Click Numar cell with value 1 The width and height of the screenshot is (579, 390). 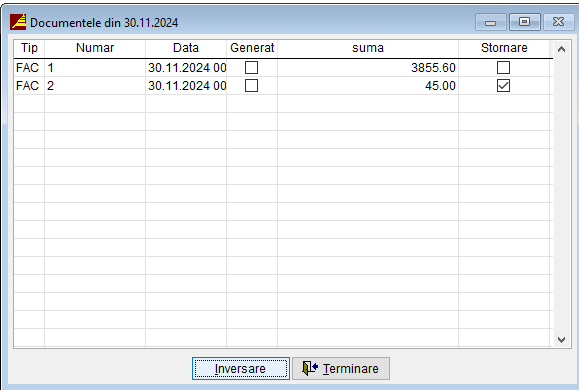pyautogui.click(x=95, y=68)
